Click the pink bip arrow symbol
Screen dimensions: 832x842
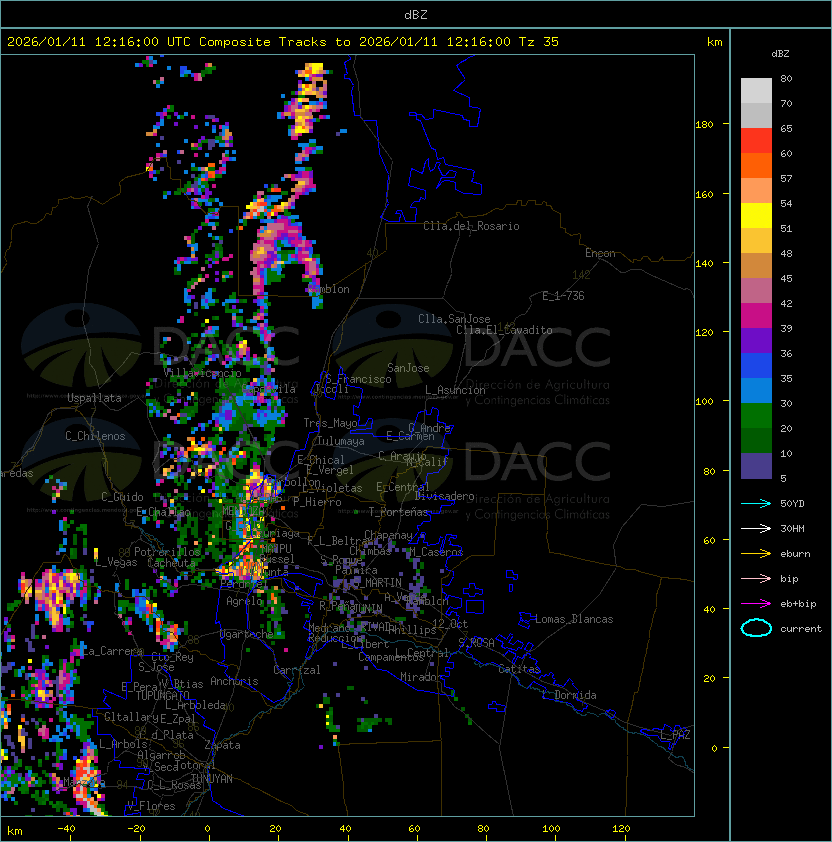coord(756,578)
